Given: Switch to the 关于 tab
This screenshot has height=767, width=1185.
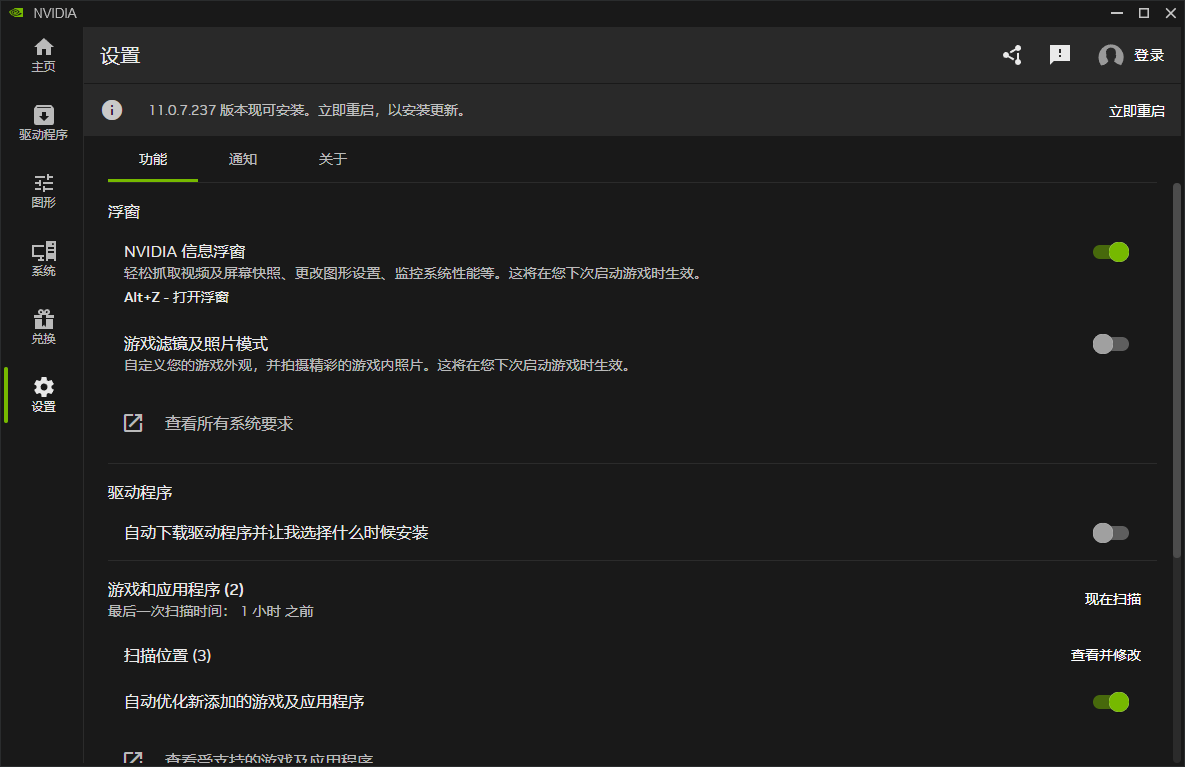Looking at the screenshot, I should click(x=332, y=159).
